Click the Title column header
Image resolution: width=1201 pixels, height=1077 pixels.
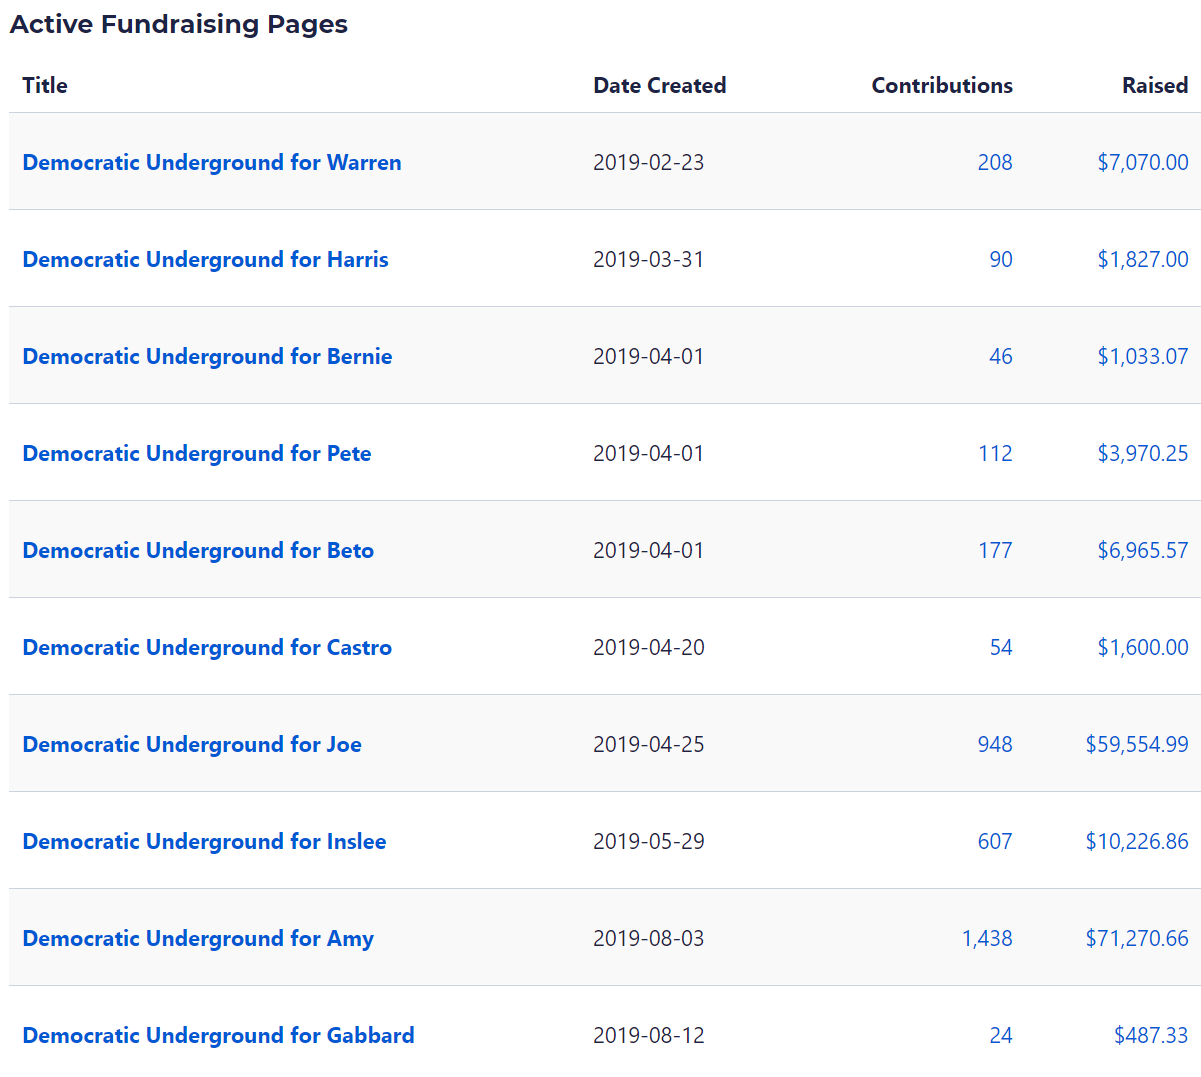tap(45, 85)
